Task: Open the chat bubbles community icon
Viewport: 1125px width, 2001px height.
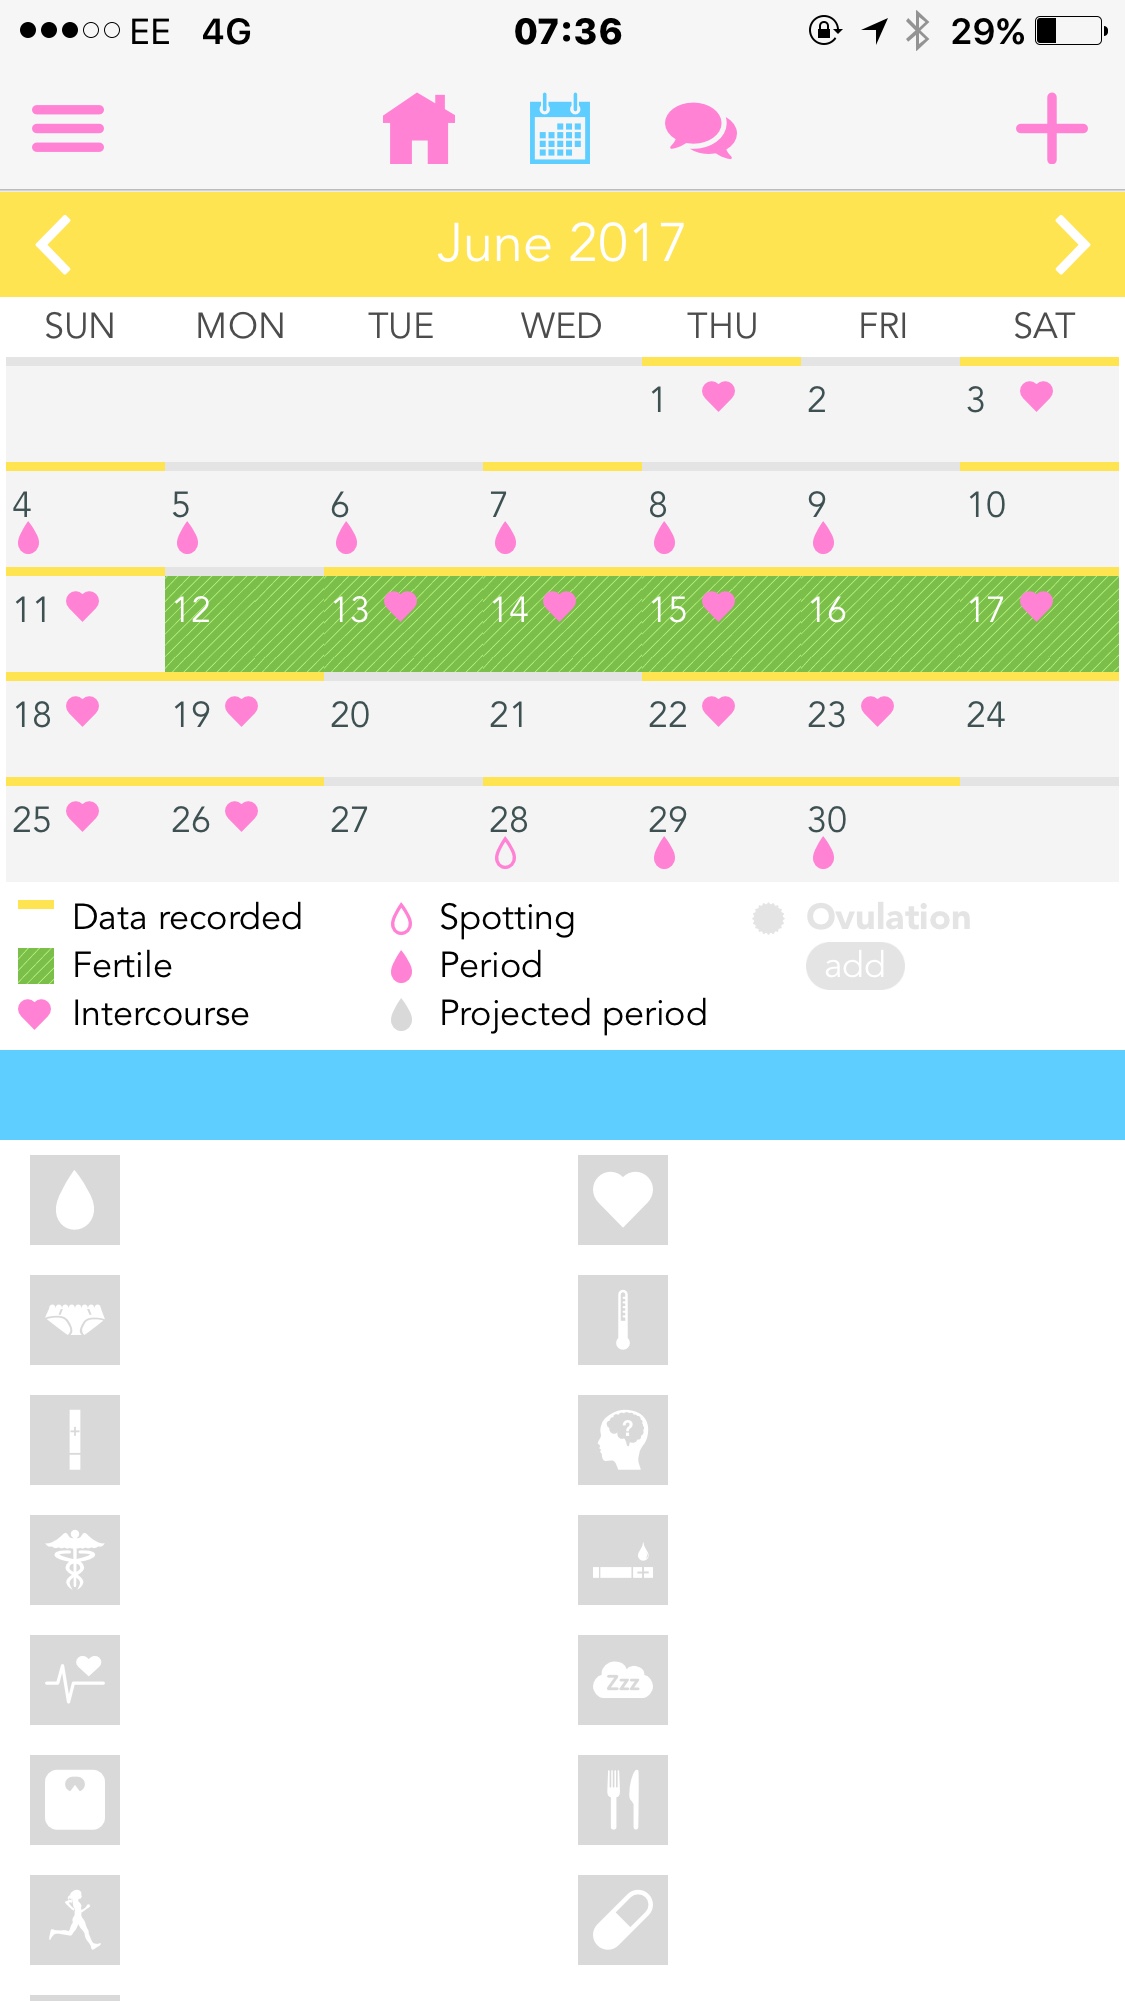Action: pos(701,130)
